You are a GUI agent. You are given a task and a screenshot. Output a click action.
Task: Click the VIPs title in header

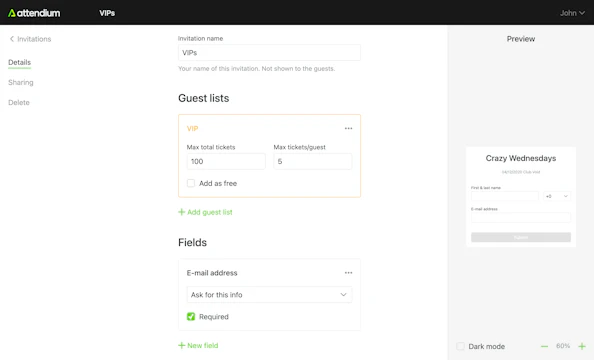tap(107, 13)
